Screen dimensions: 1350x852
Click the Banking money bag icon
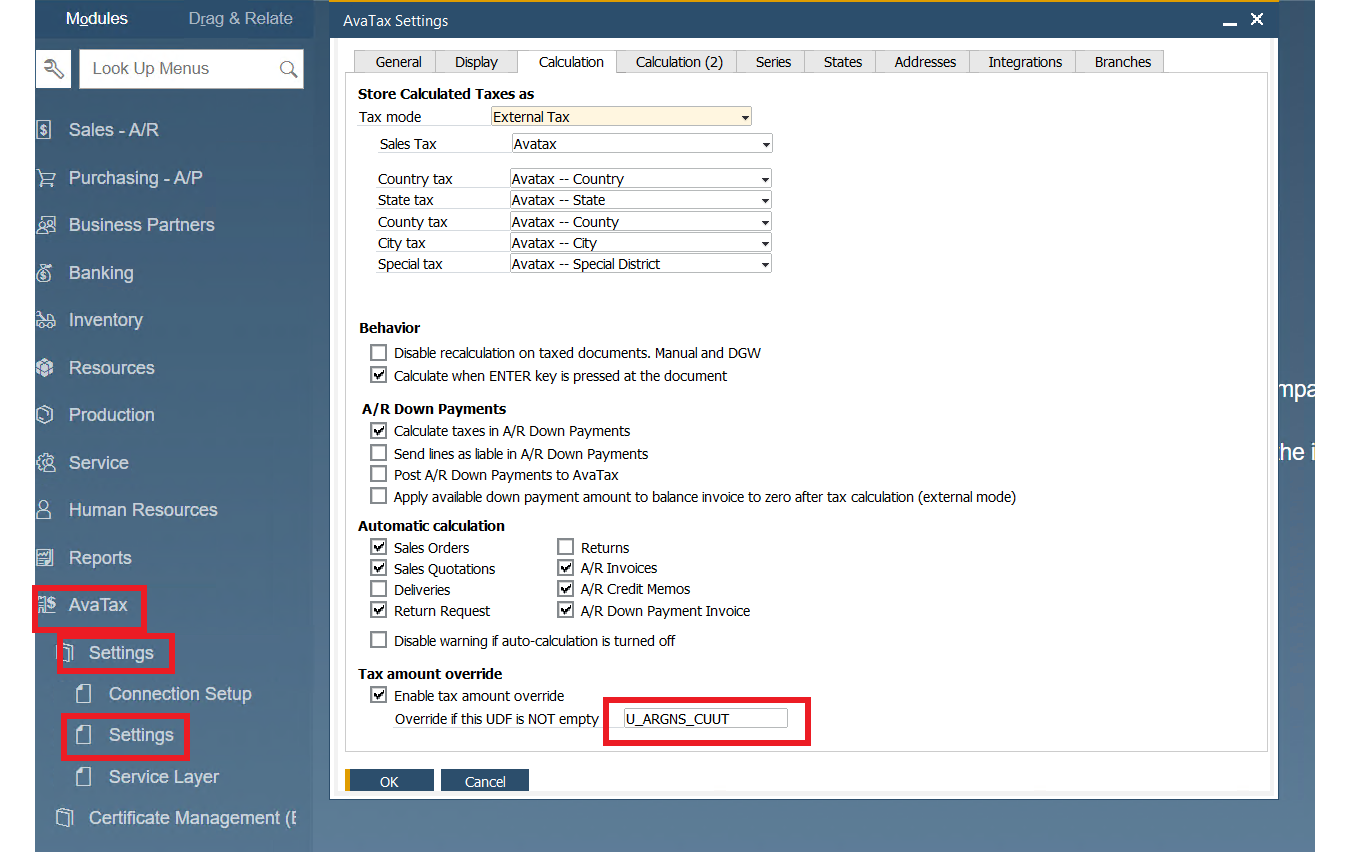(44, 273)
